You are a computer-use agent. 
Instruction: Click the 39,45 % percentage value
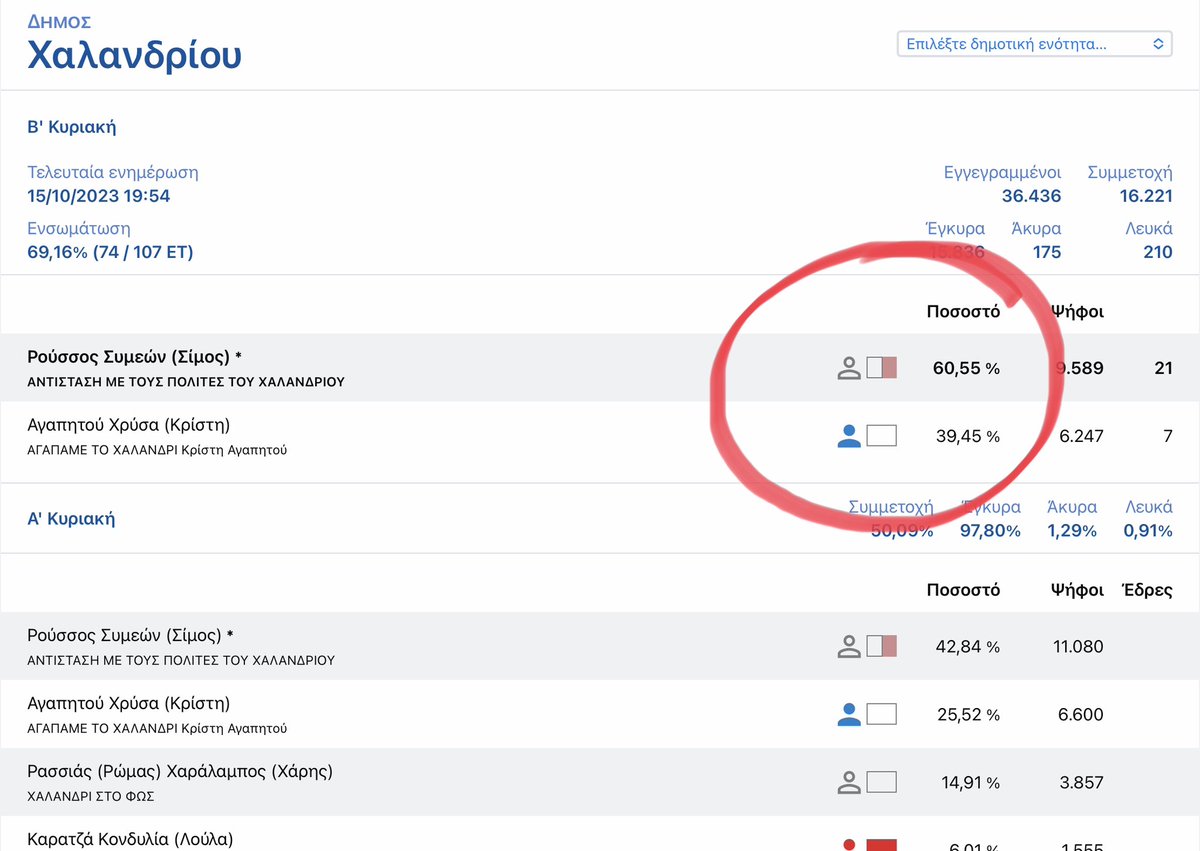[x=966, y=436]
